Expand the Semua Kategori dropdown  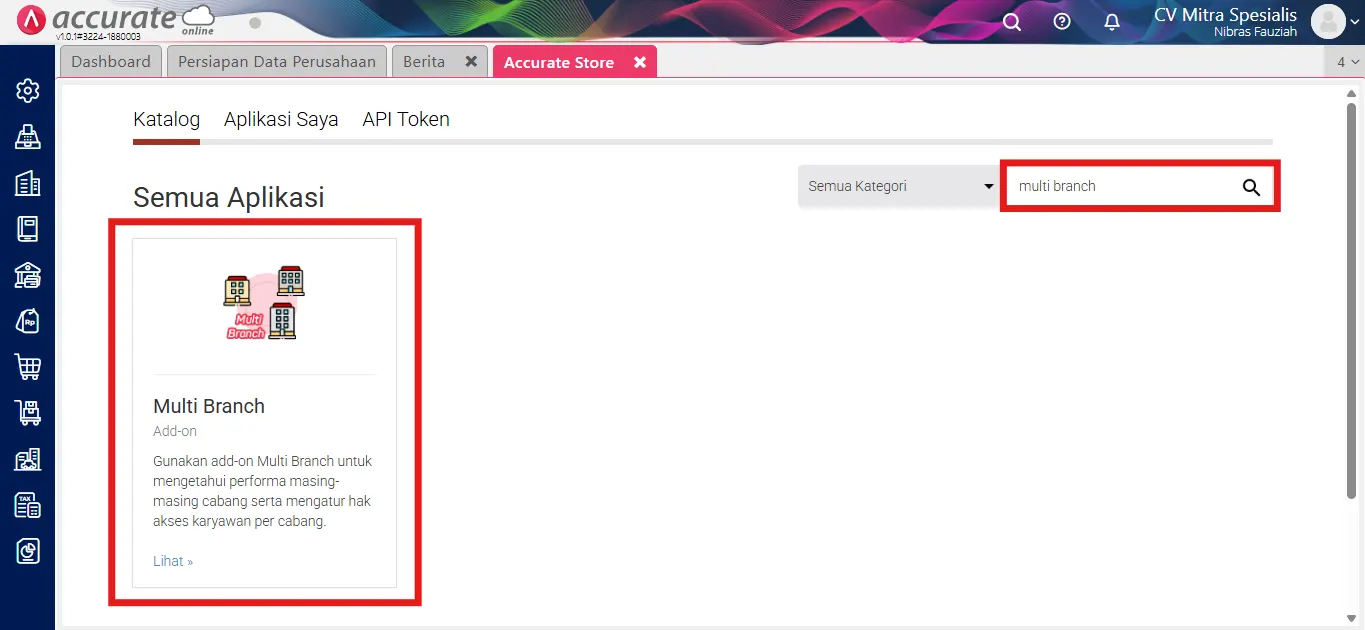point(900,186)
